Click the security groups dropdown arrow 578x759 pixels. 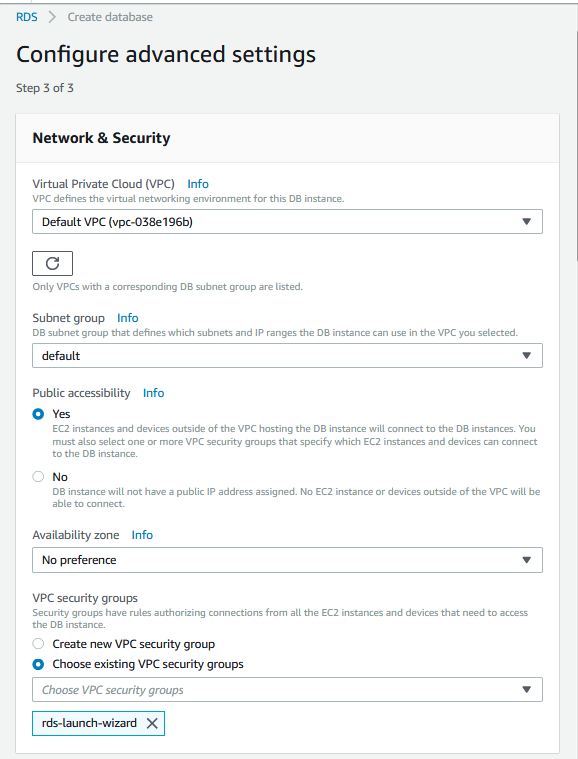[527, 690]
